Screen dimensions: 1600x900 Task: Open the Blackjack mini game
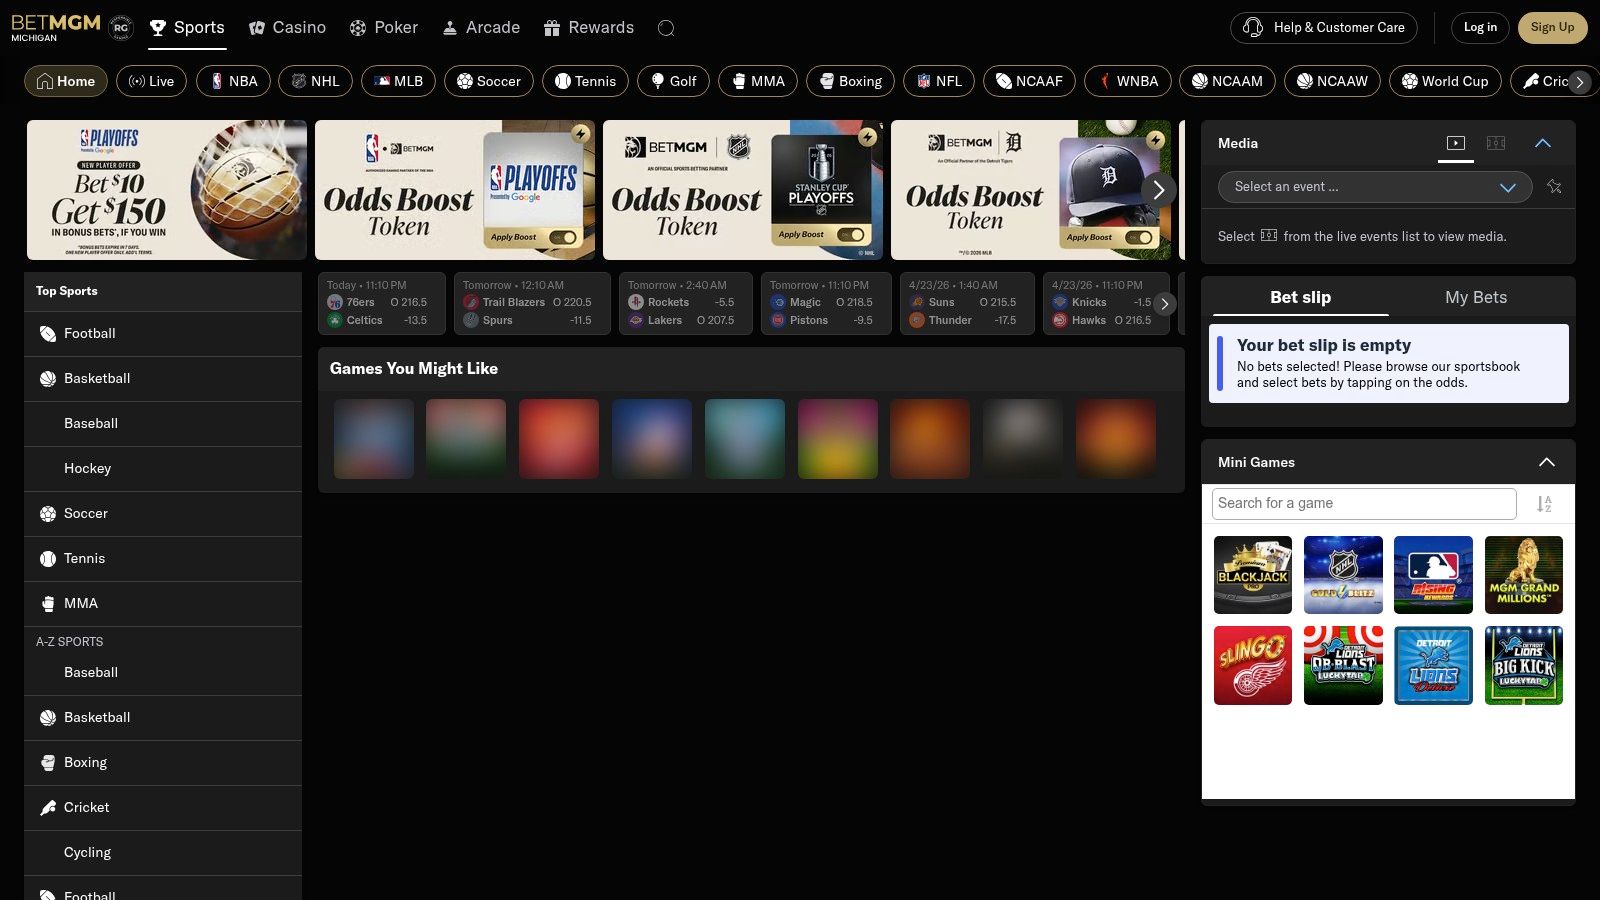tap(1252, 575)
